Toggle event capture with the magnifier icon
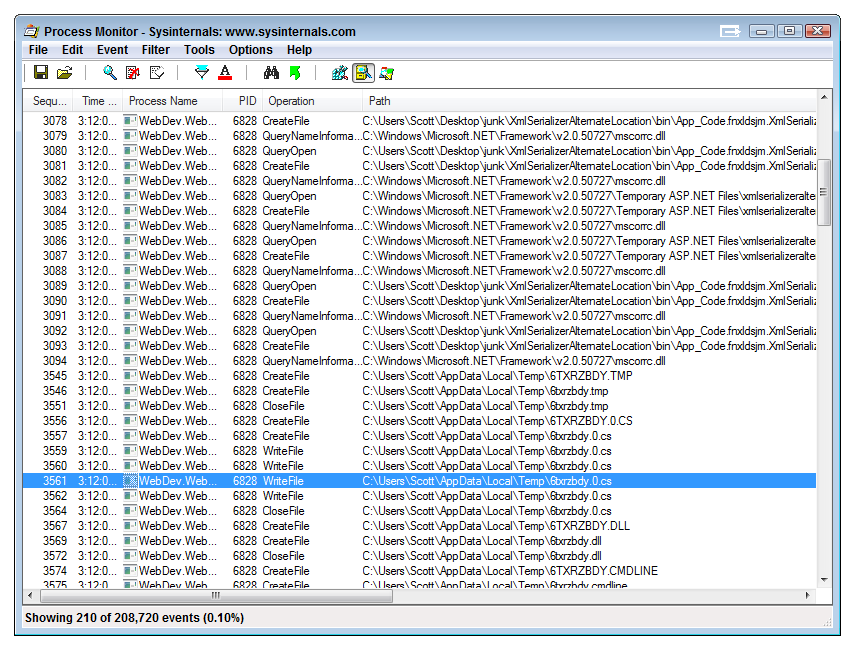The height and width of the screenshot is (654, 859). 110,72
